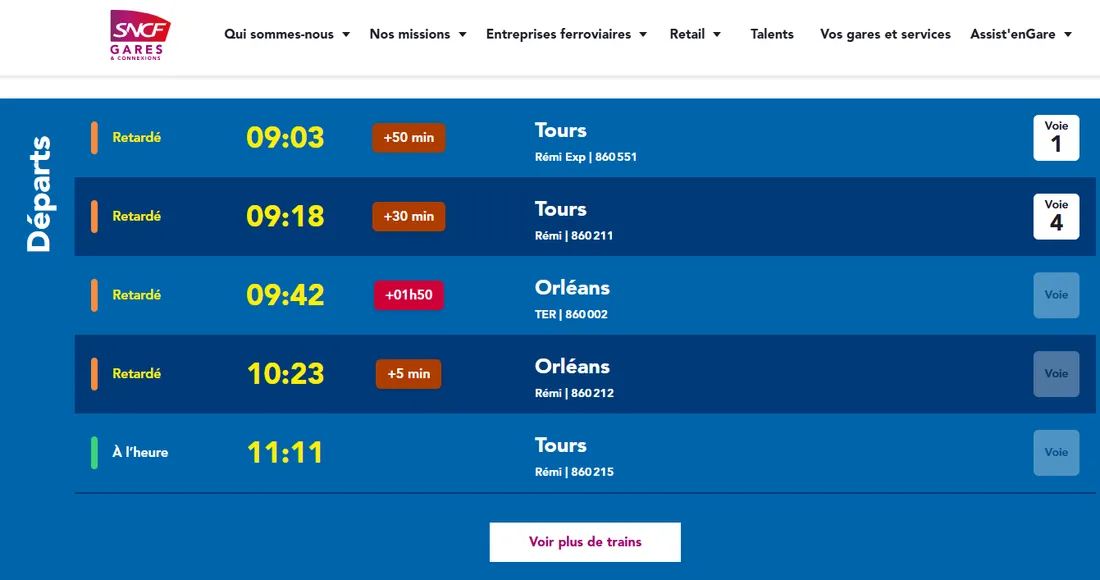1100x580 pixels.
Task: Click the Voir plus de trains button
Action: pyautogui.click(x=584, y=541)
